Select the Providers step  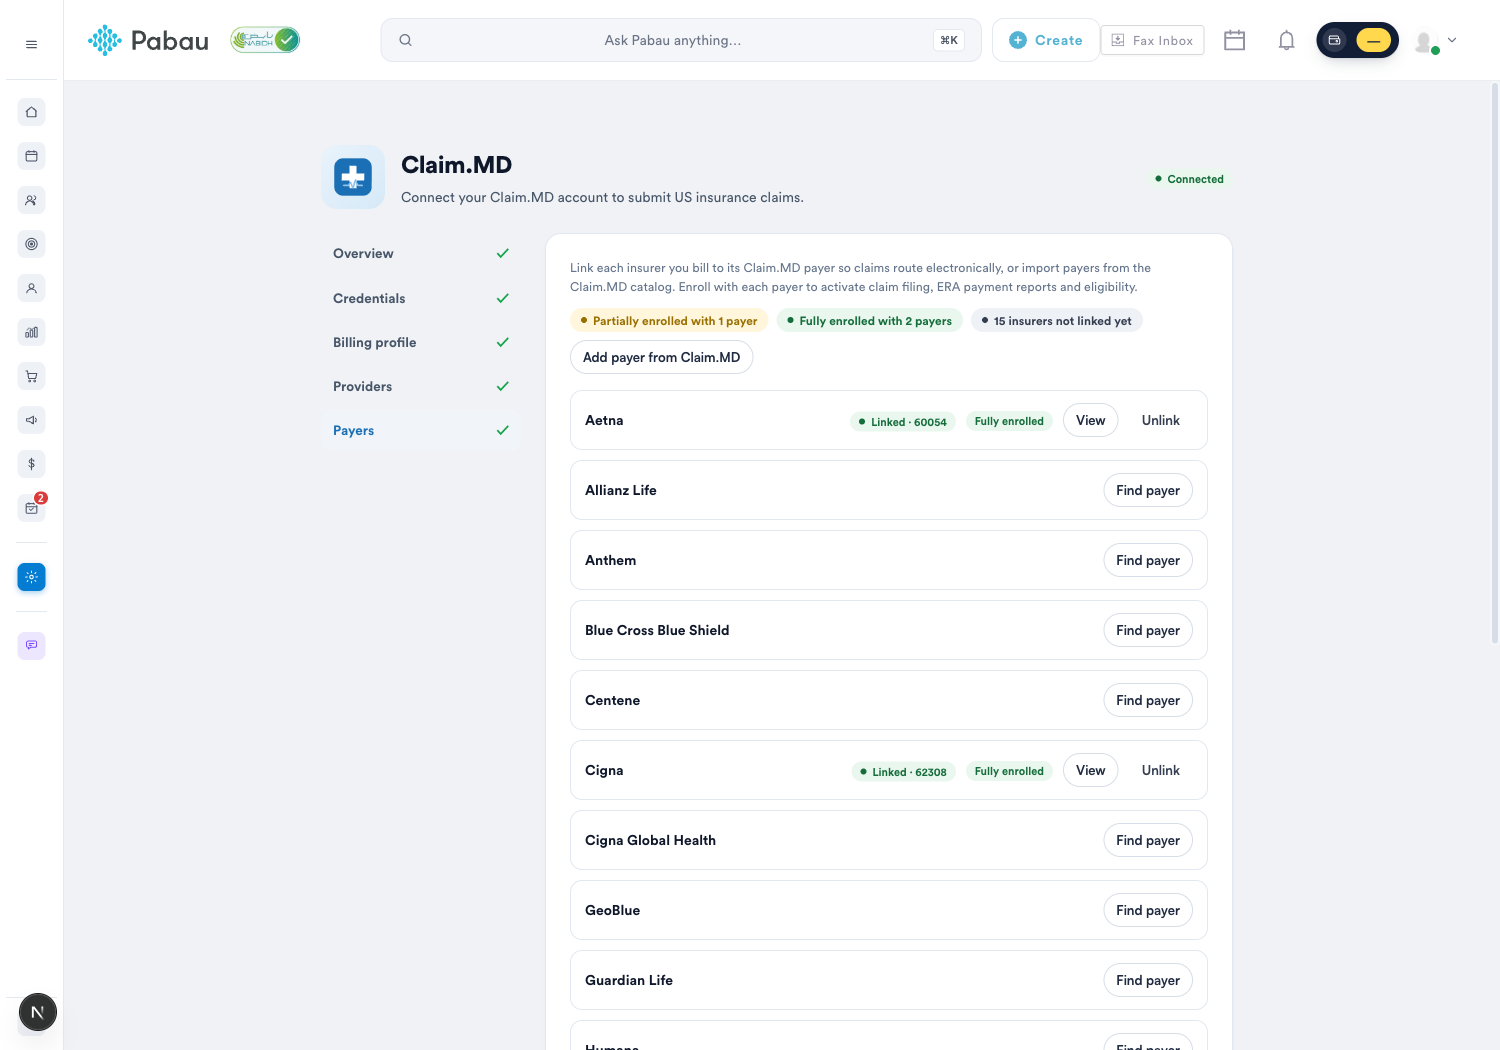pyautogui.click(x=421, y=386)
